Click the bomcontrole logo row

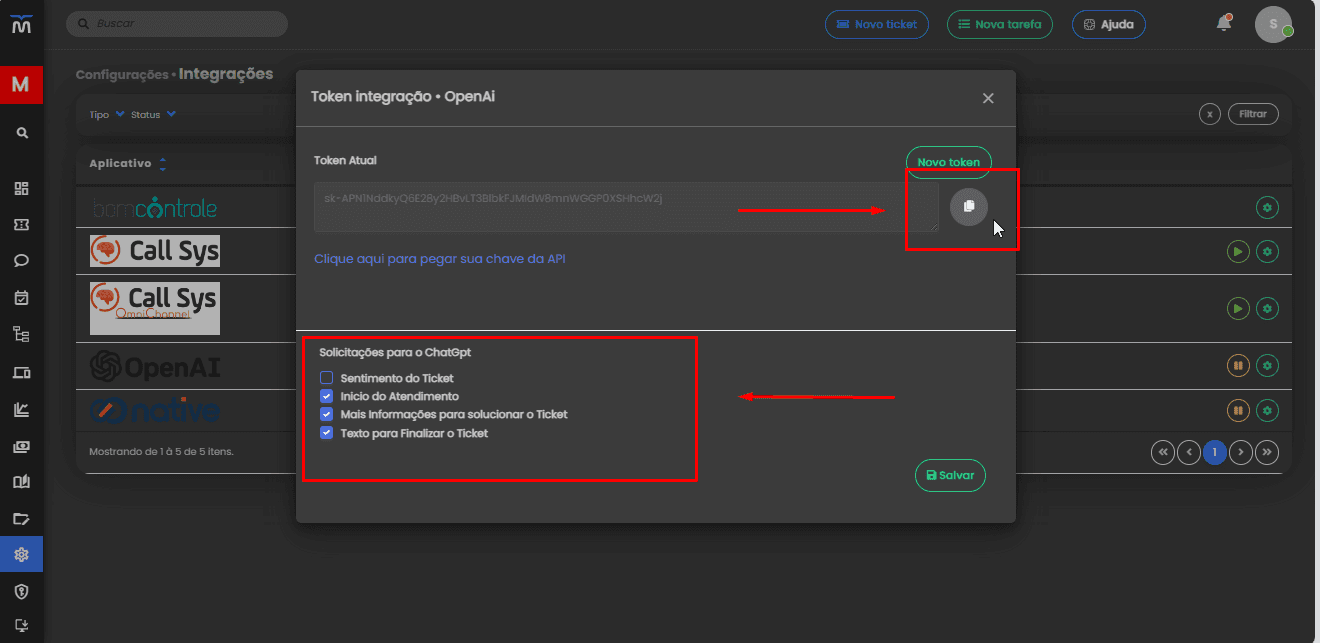click(x=154, y=208)
